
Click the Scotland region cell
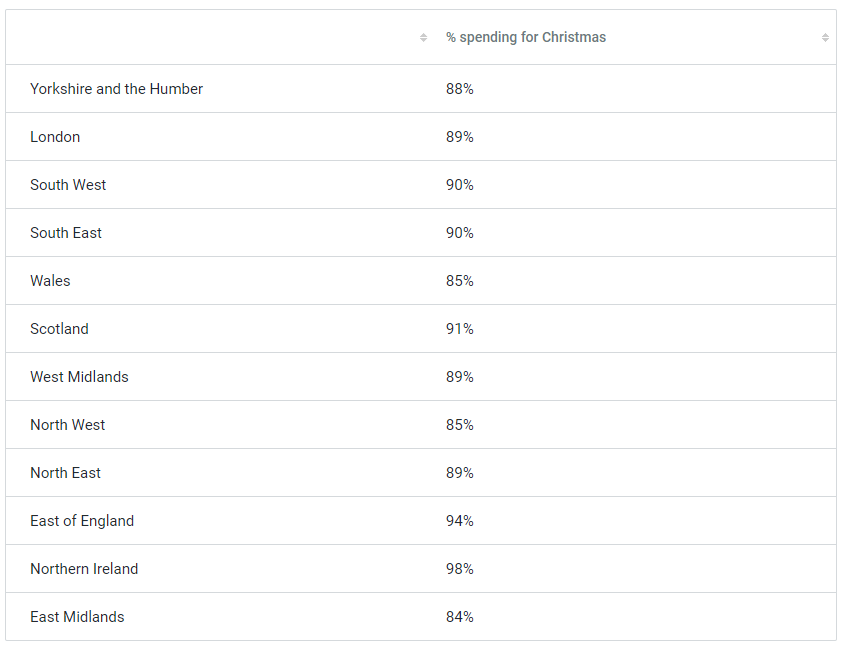point(59,329)
